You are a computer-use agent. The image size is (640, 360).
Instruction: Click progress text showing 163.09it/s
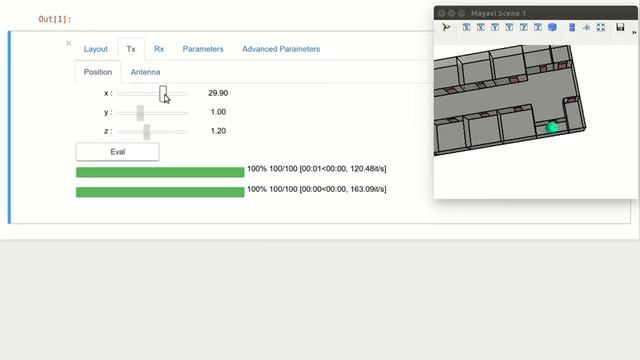317,189
